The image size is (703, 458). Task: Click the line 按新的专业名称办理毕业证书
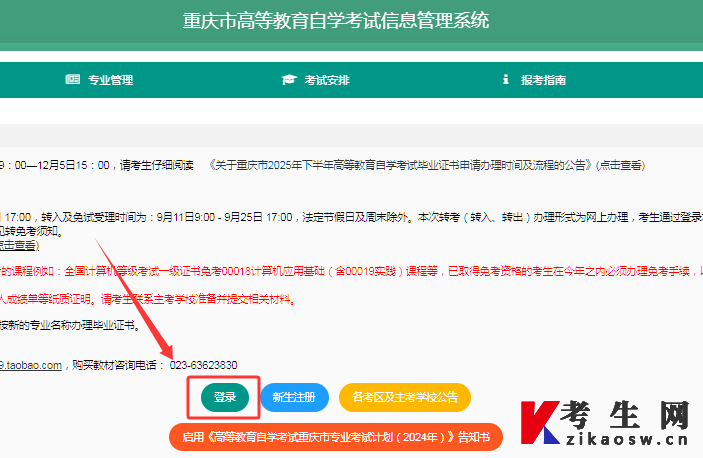(x=70, y=325)
